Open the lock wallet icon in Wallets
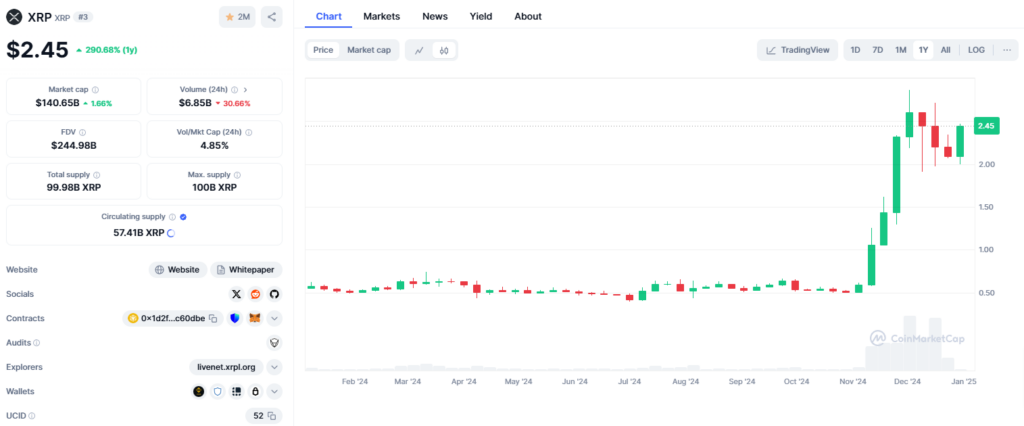The image size is (1024, 426). pos(255,391)
